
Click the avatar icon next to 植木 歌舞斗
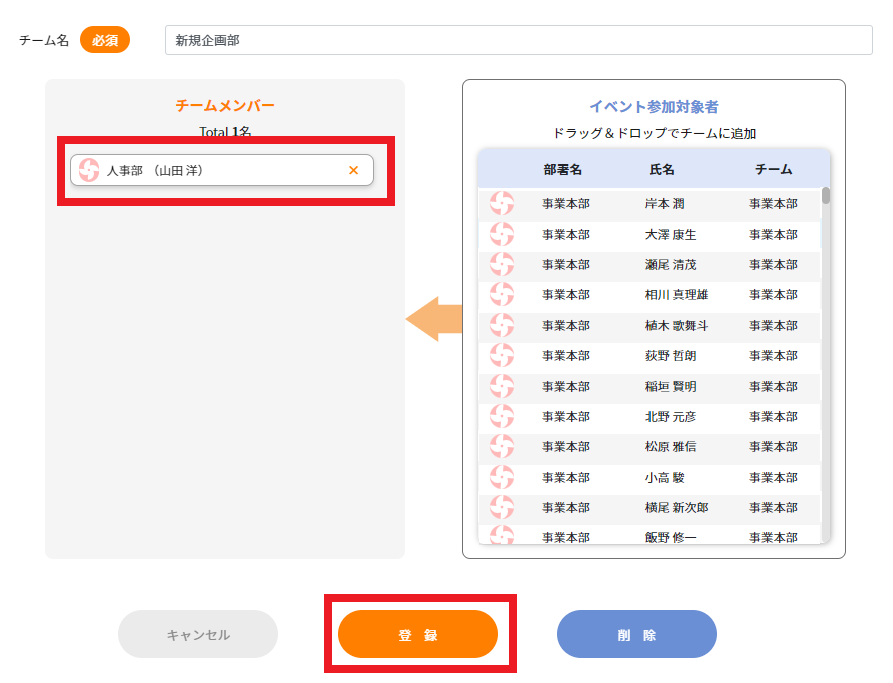point(501,325)
